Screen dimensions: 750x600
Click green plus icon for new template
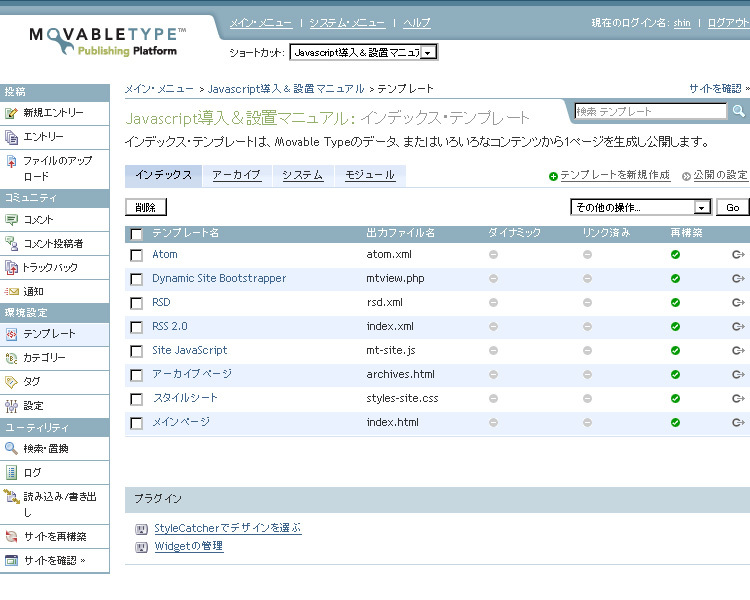[553, 177]
